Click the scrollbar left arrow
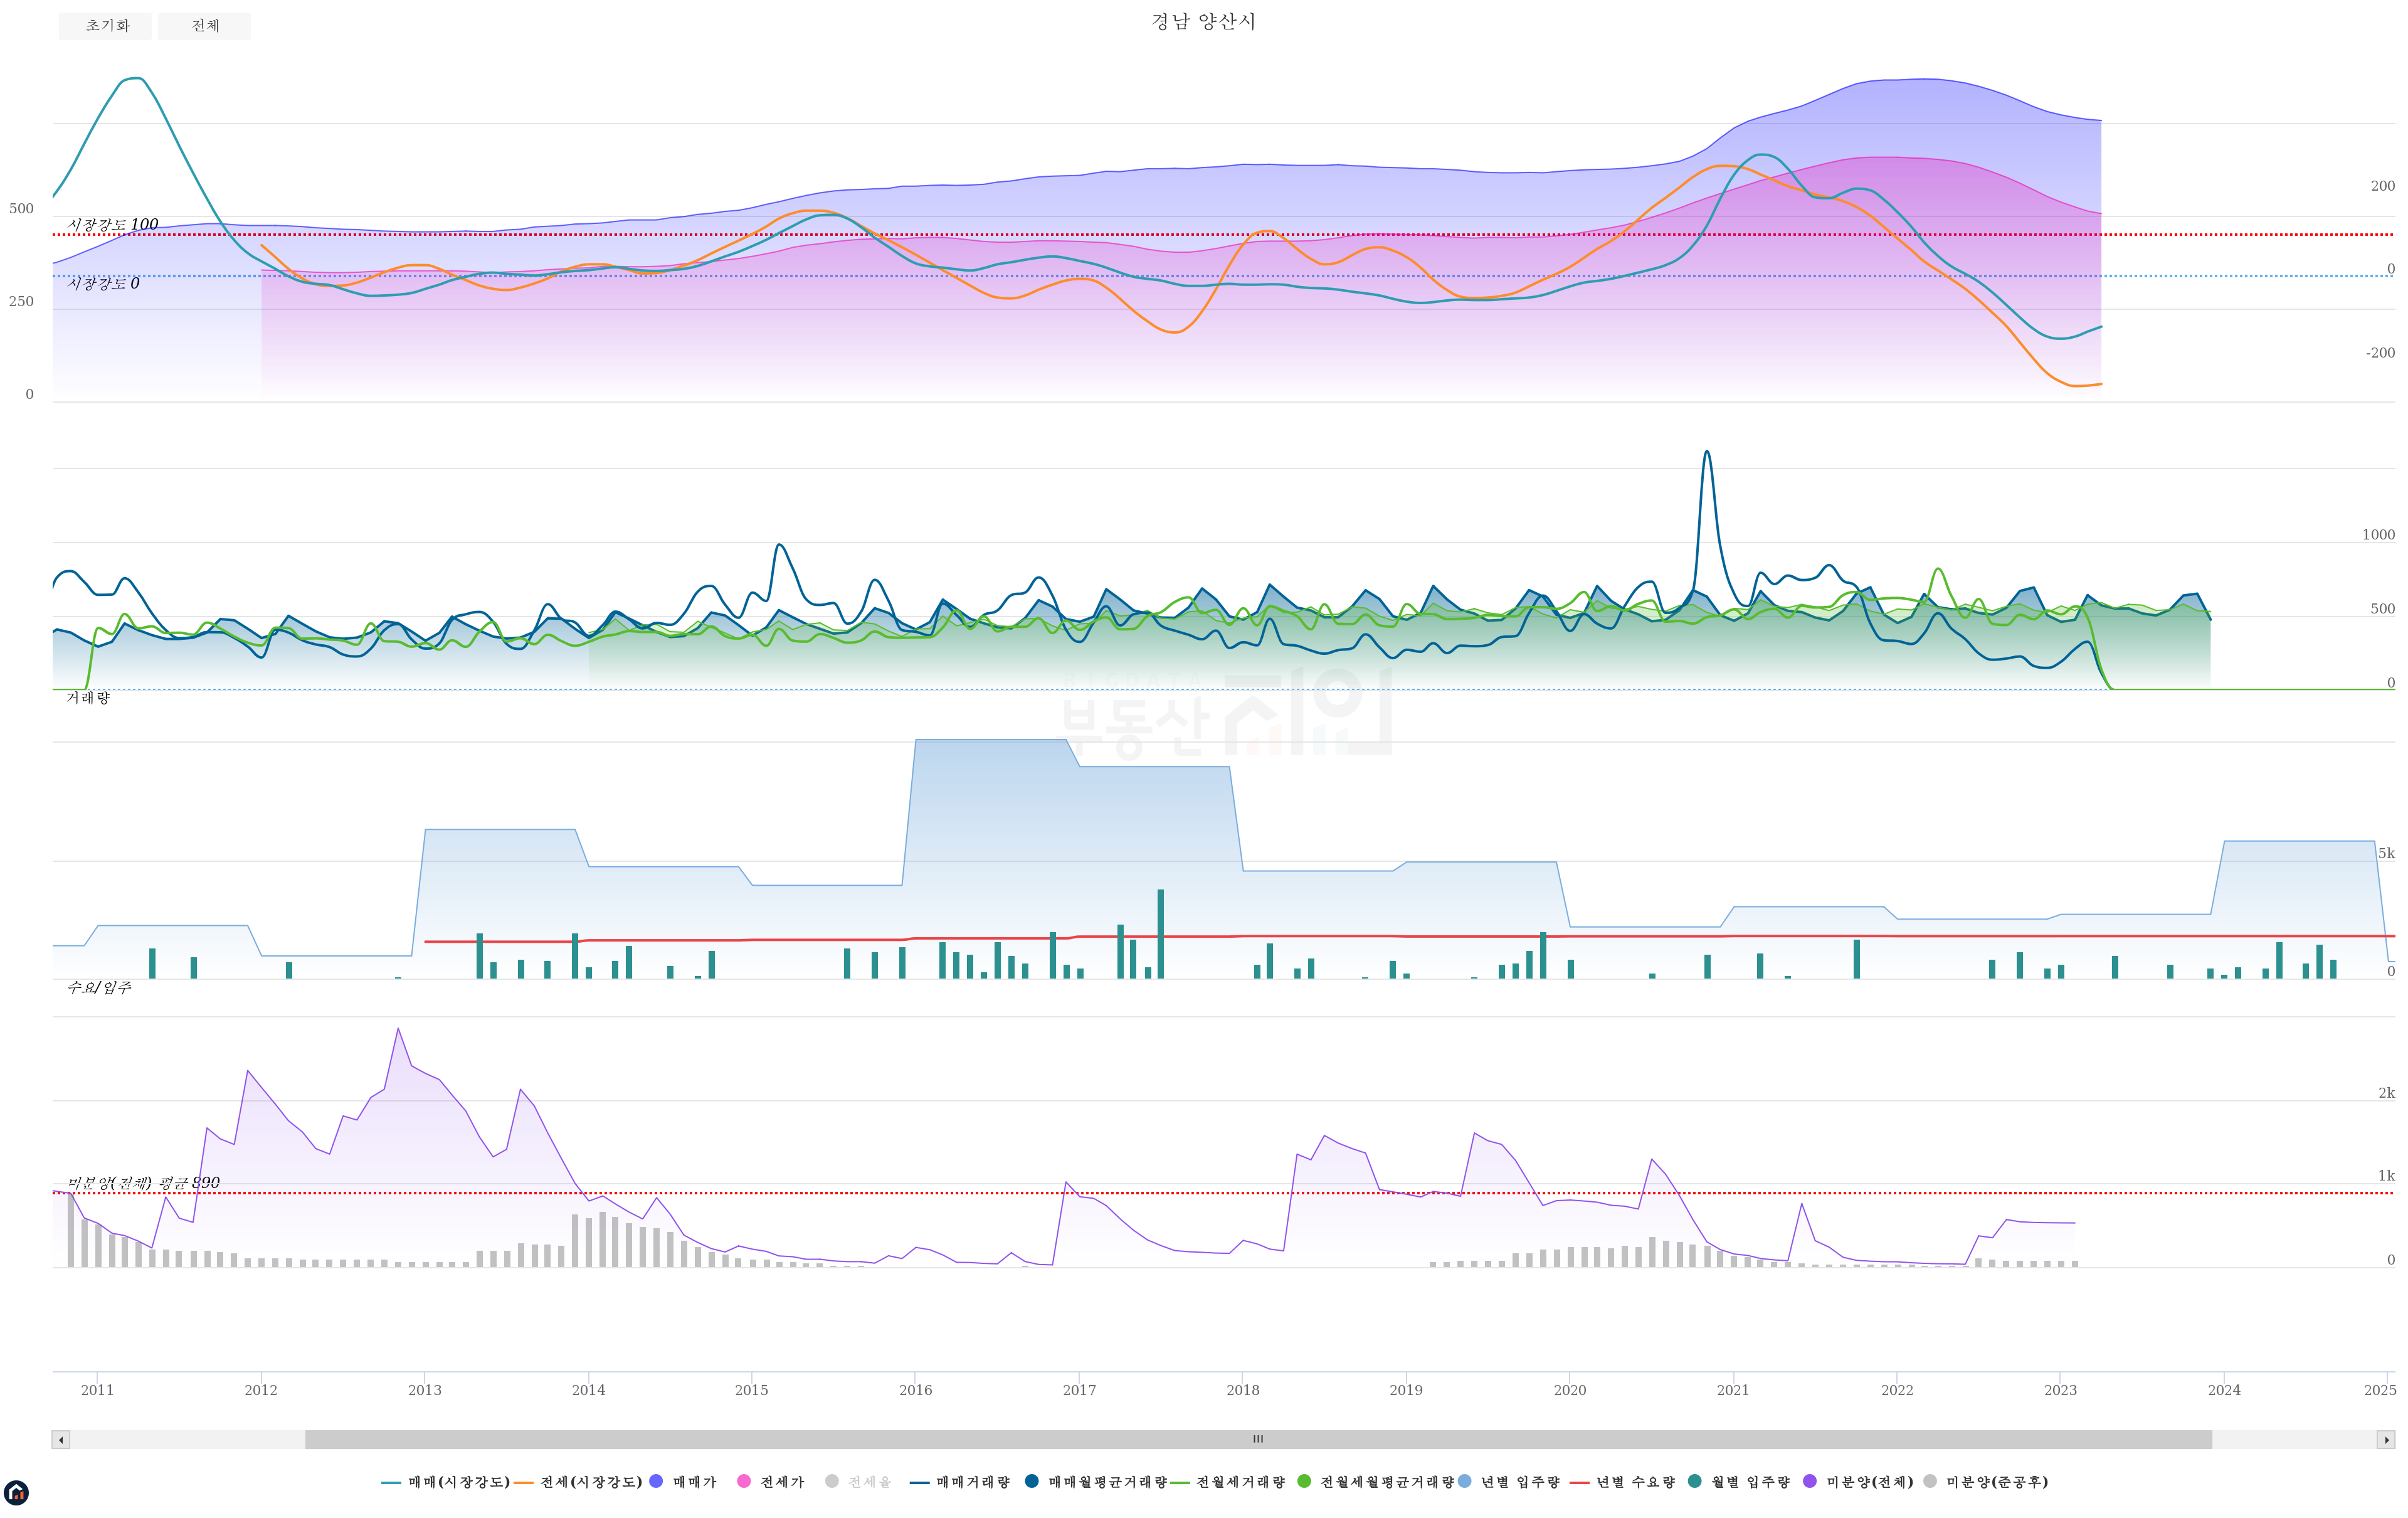2408x1518 pixels. pos(61,1440)
